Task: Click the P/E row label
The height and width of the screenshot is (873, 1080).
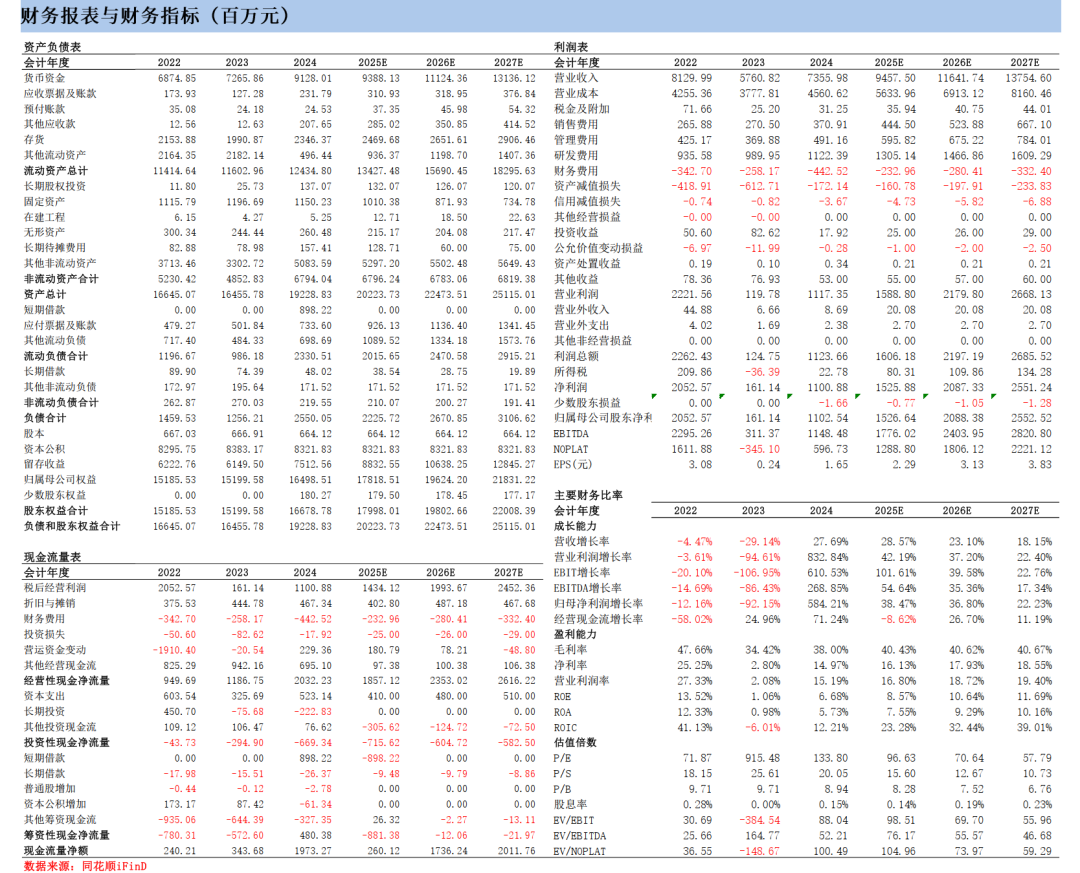Action: coord(562,758)
